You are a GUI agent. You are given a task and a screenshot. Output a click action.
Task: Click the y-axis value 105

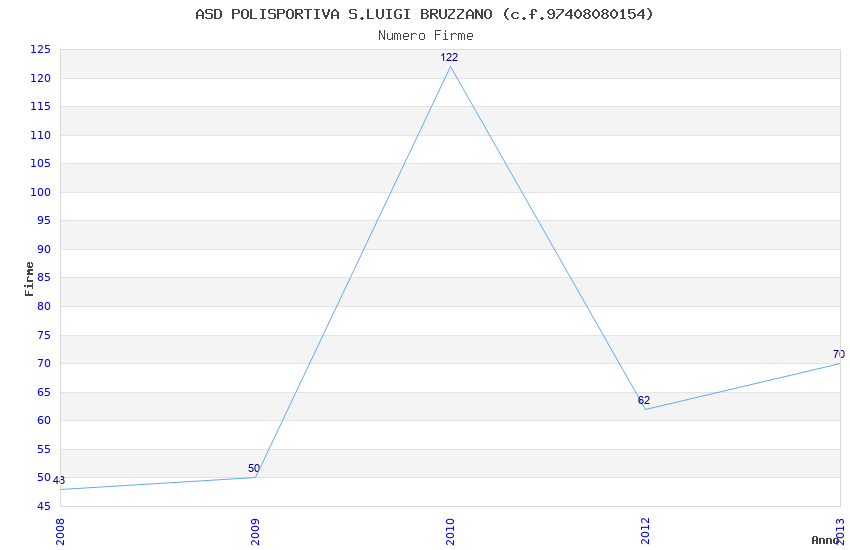(x=40, y=164)
